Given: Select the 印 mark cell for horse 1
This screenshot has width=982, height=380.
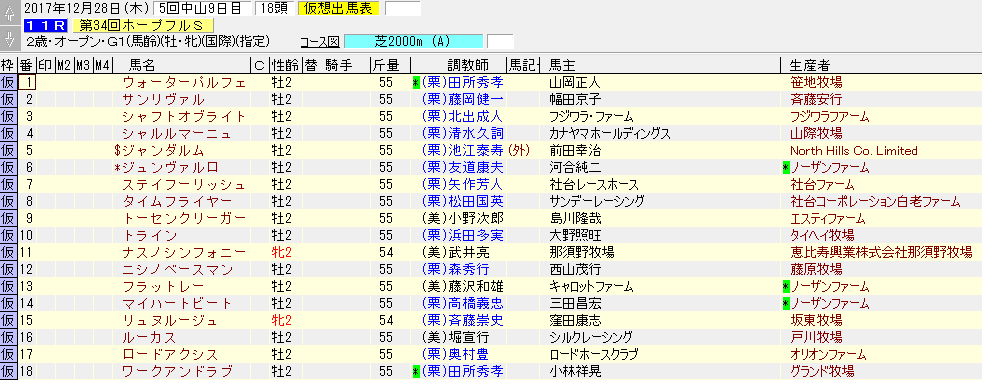Looking at the screenshot, I should 46,83.
